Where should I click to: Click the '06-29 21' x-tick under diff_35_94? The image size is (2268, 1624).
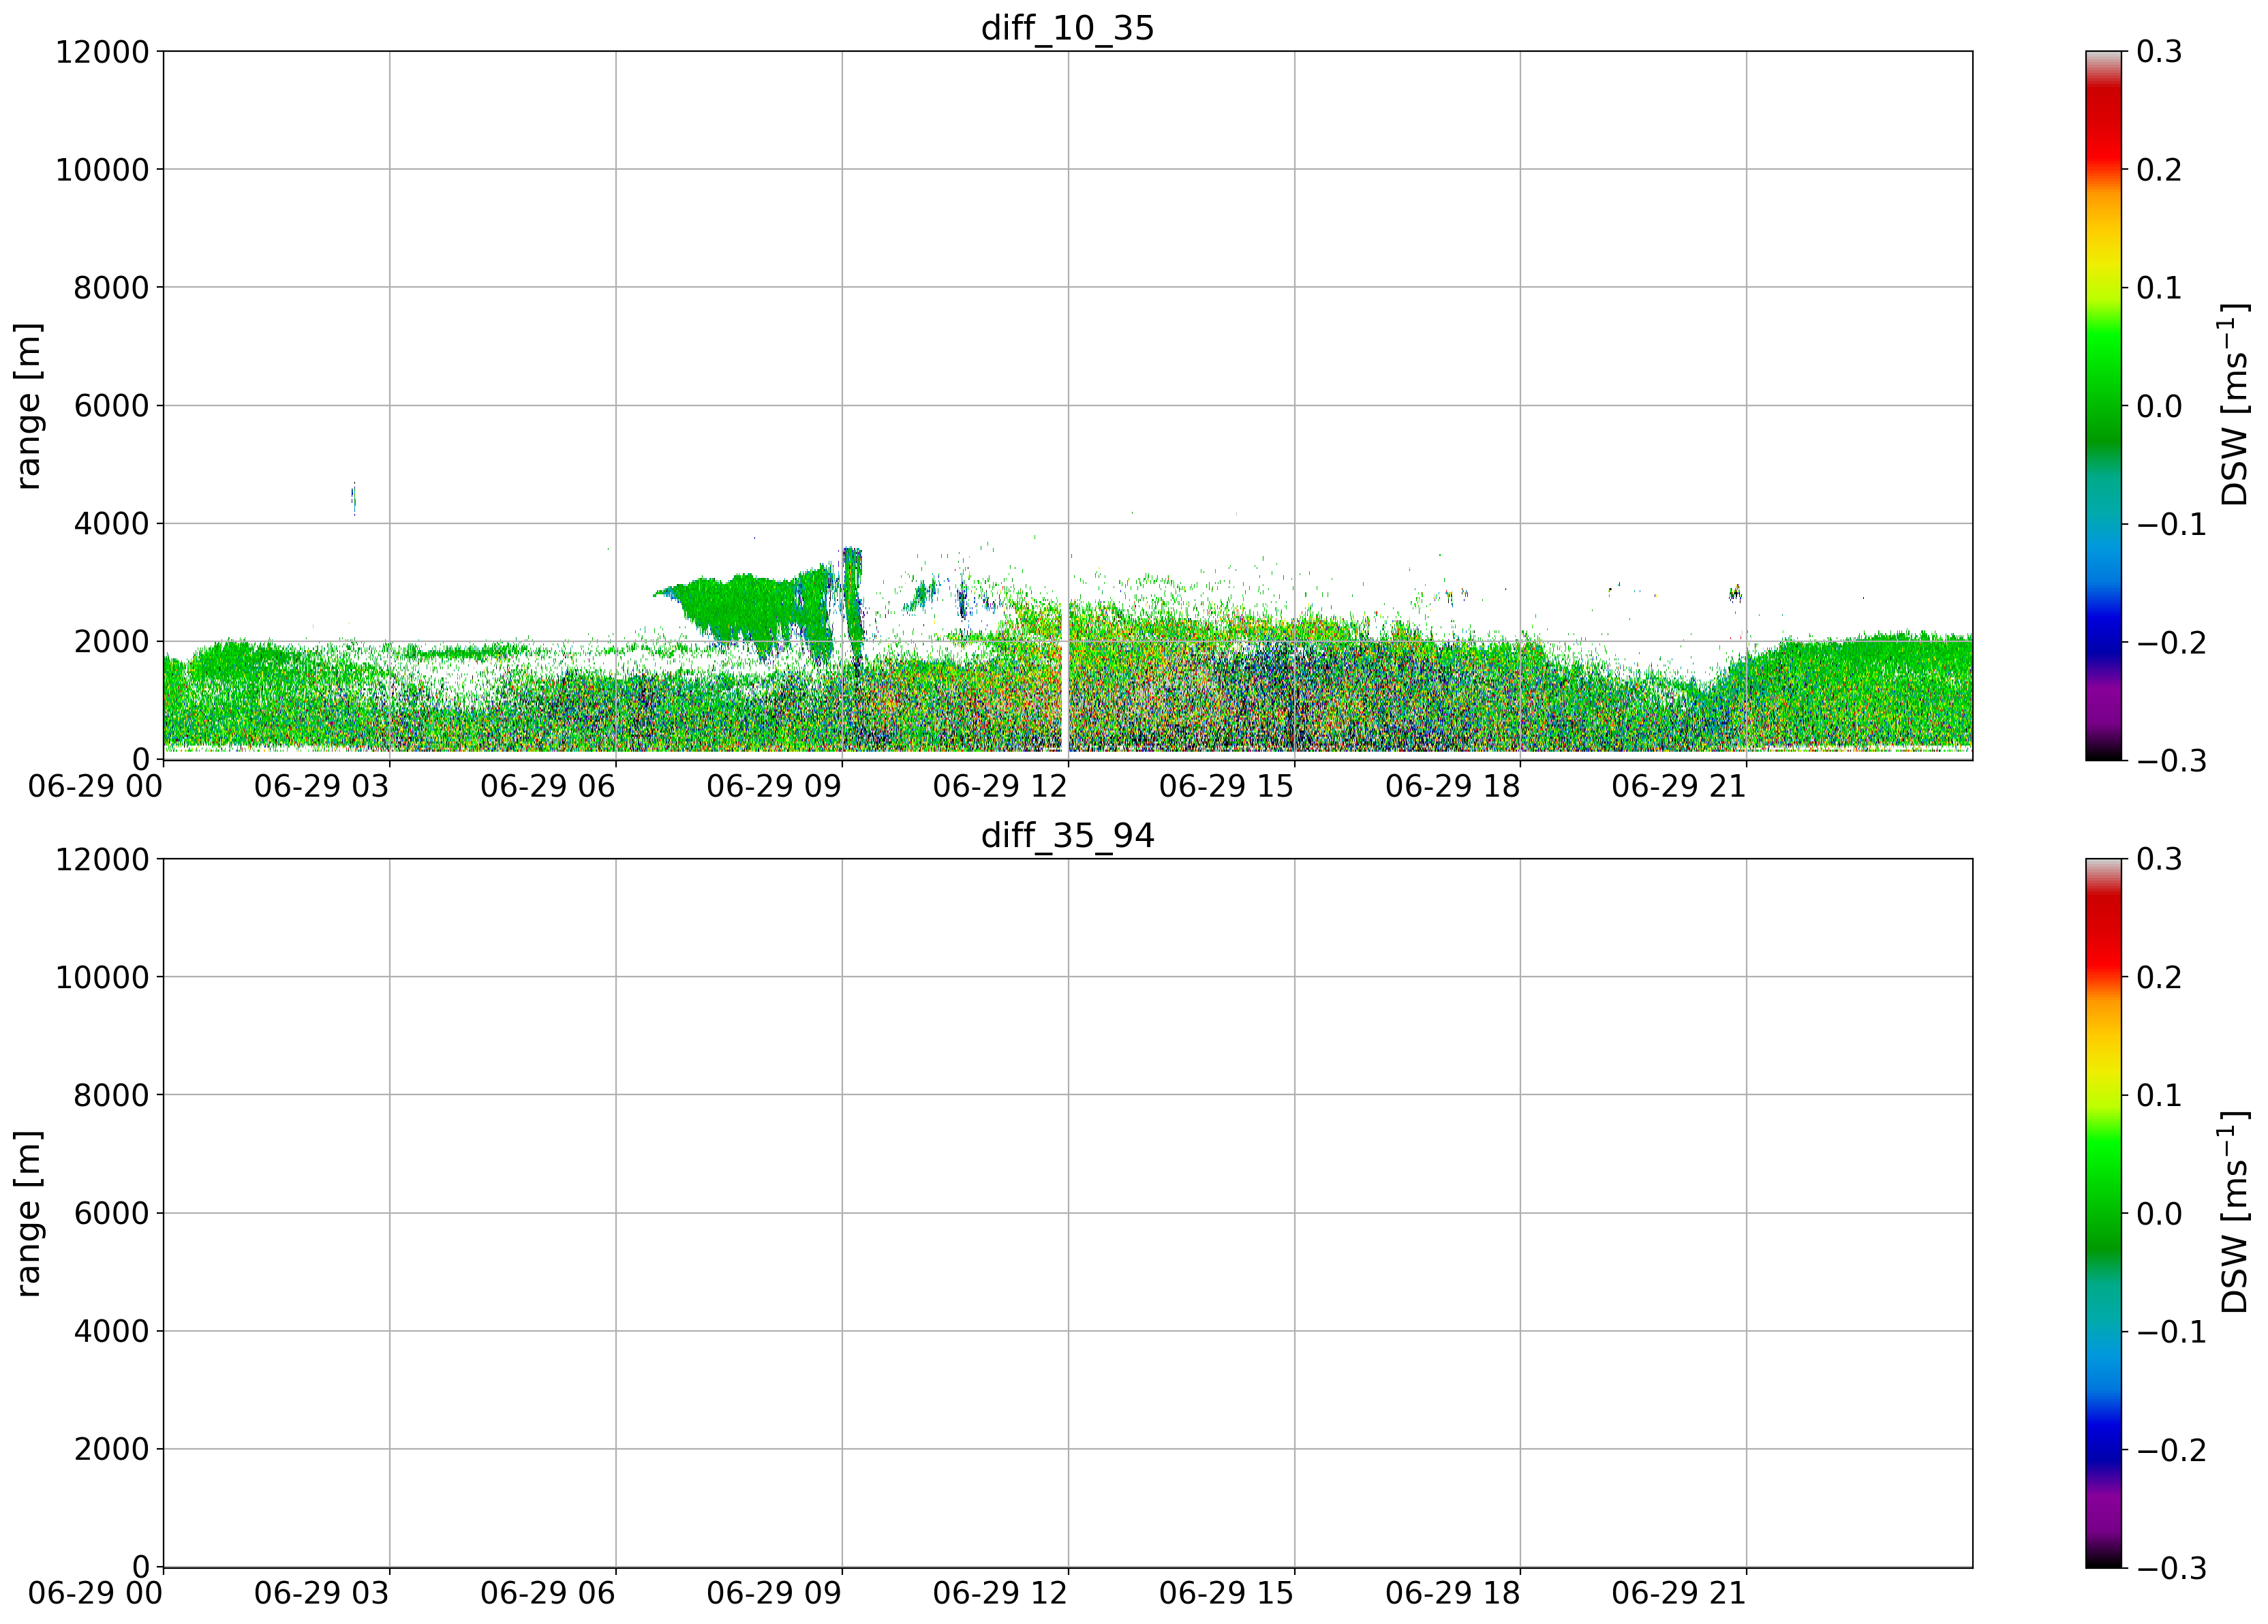pos(1678,1595)
